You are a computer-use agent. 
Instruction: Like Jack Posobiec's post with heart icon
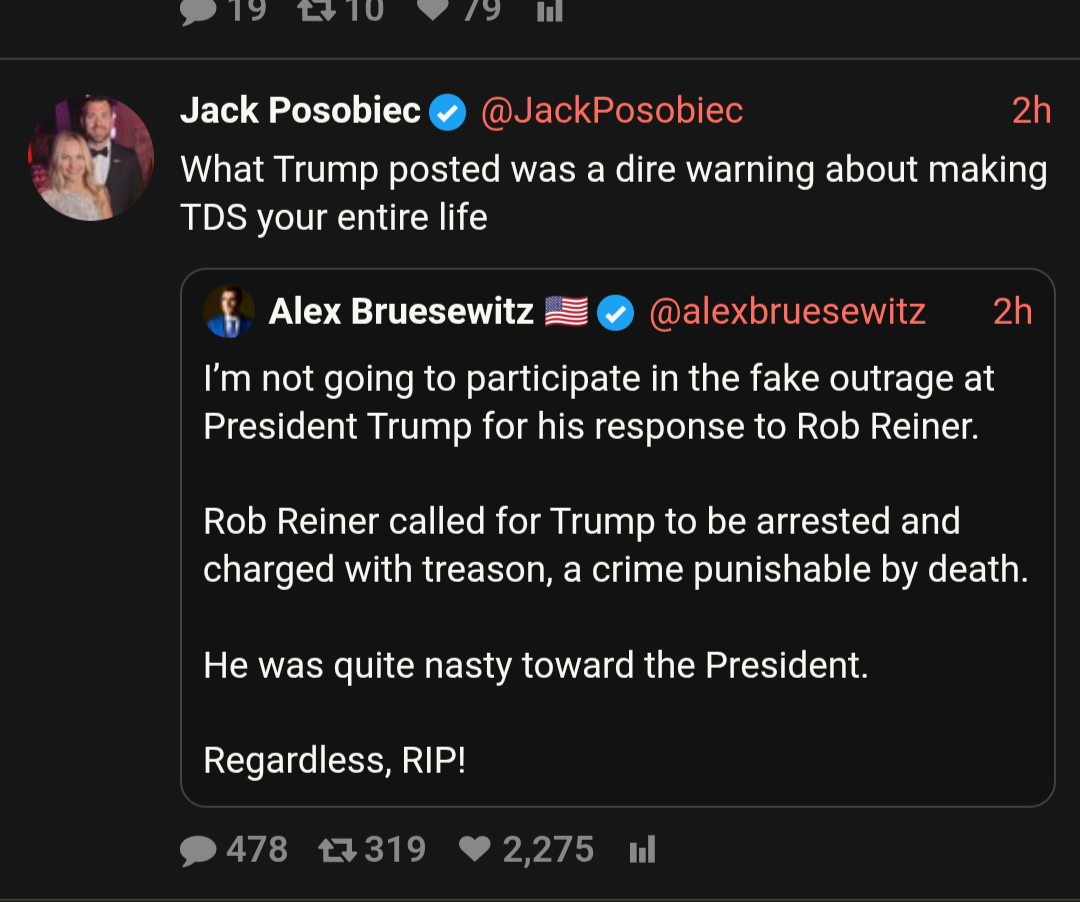(x=474, y=850)
